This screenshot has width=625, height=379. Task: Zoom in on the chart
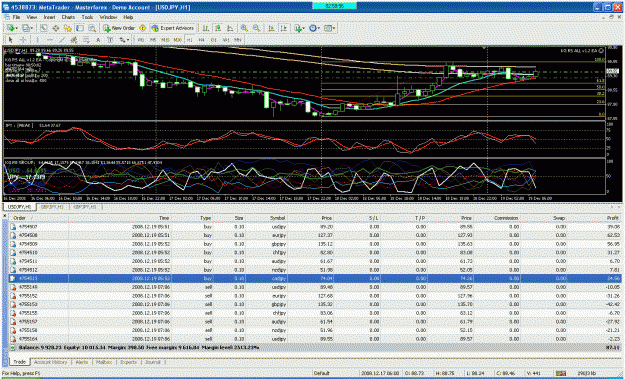(244, 28)
